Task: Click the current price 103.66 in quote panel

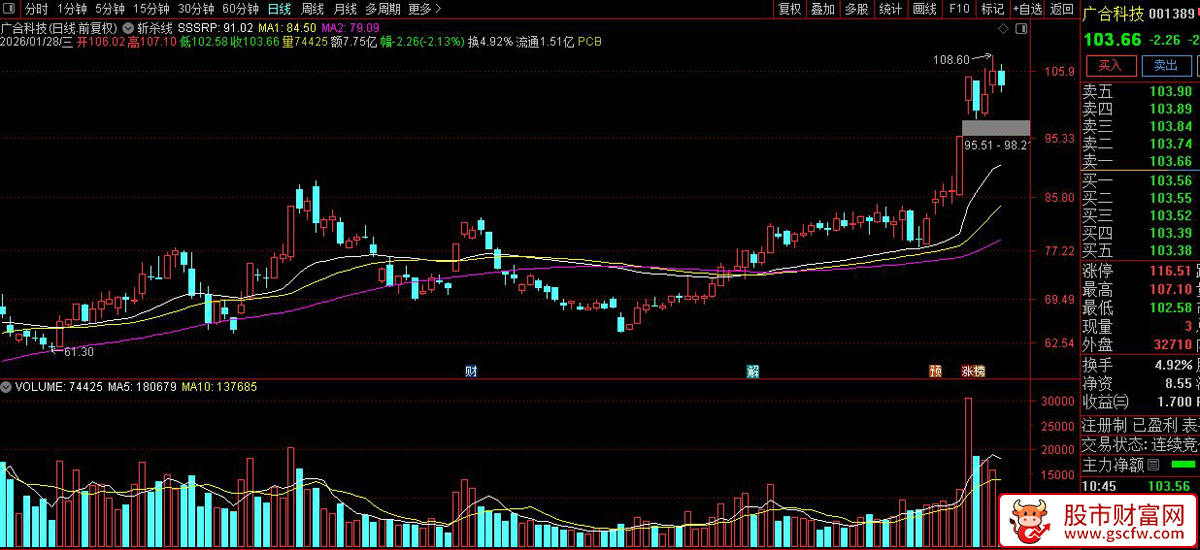Action: [x=1111, y=39]
